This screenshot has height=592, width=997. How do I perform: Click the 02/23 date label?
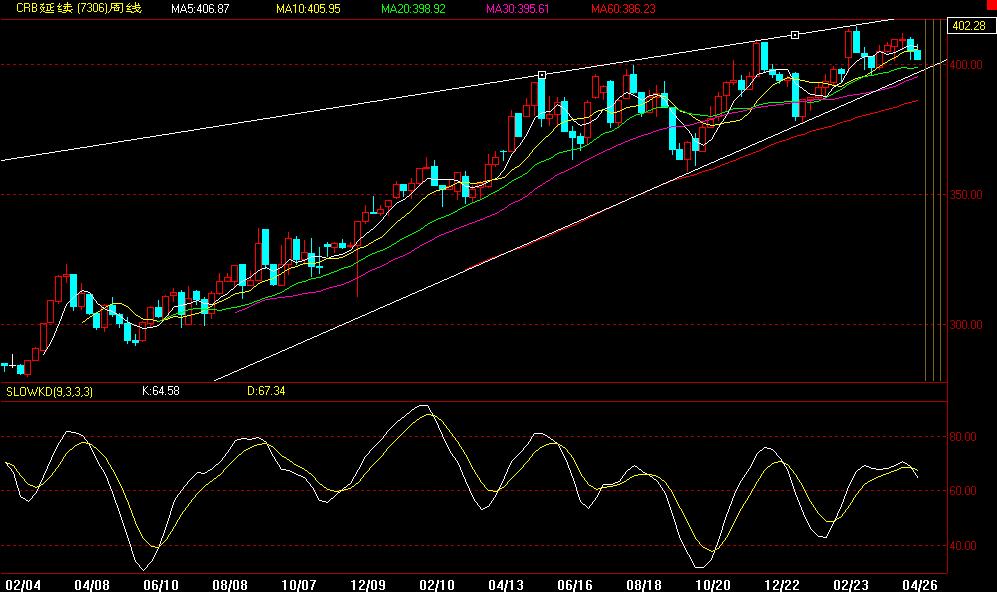[x=851, y=585]
